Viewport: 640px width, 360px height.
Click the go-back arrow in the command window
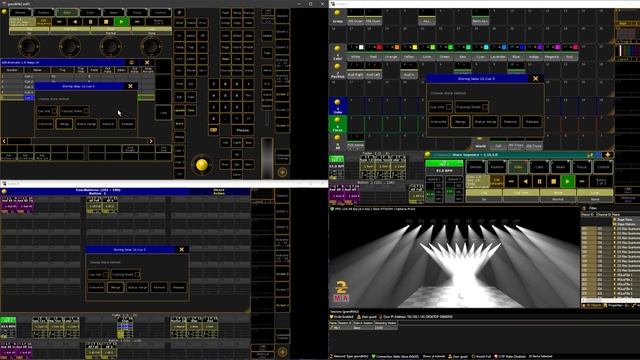click(x=75, y=22)
